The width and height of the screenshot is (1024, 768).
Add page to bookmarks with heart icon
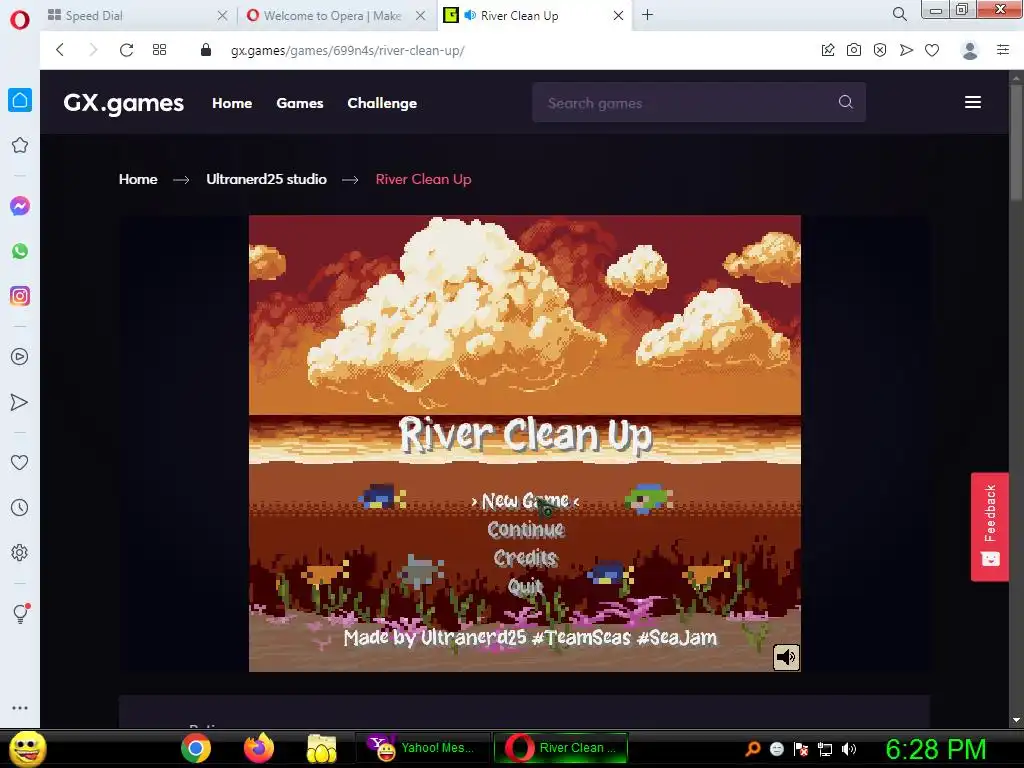932,50
